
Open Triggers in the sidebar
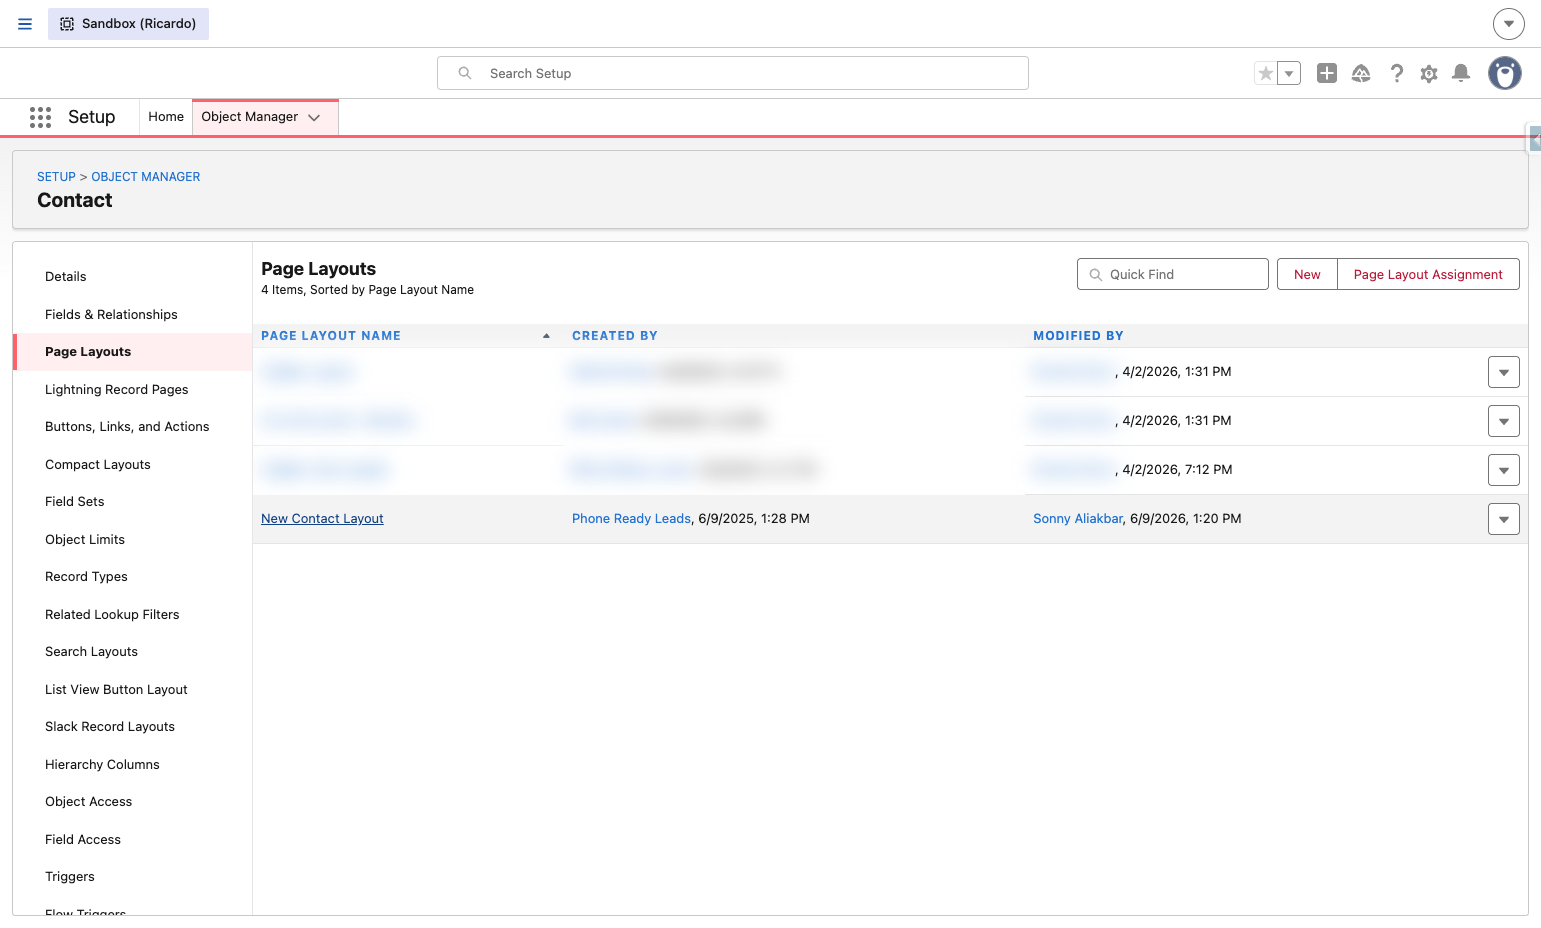[x=70, y=877]
